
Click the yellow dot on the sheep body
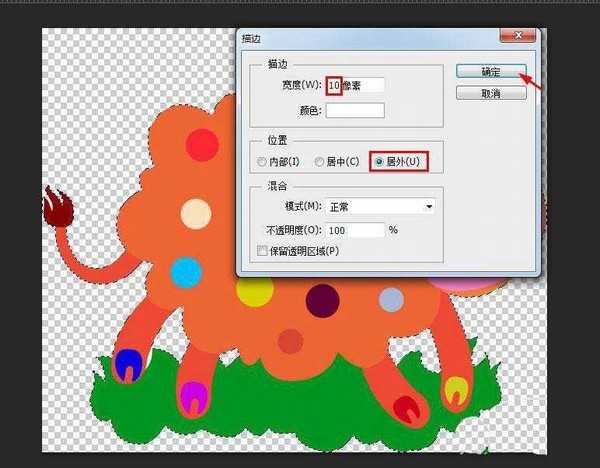255,290
